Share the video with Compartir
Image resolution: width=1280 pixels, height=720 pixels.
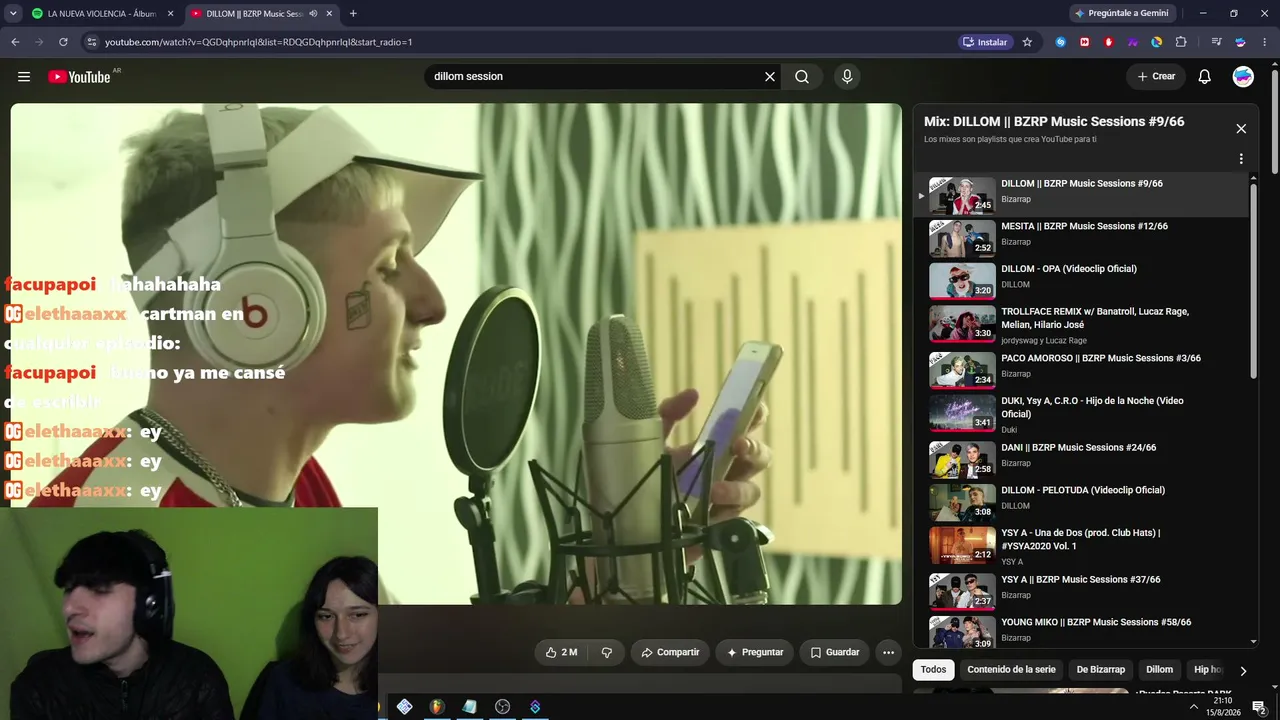pos(670,652)
